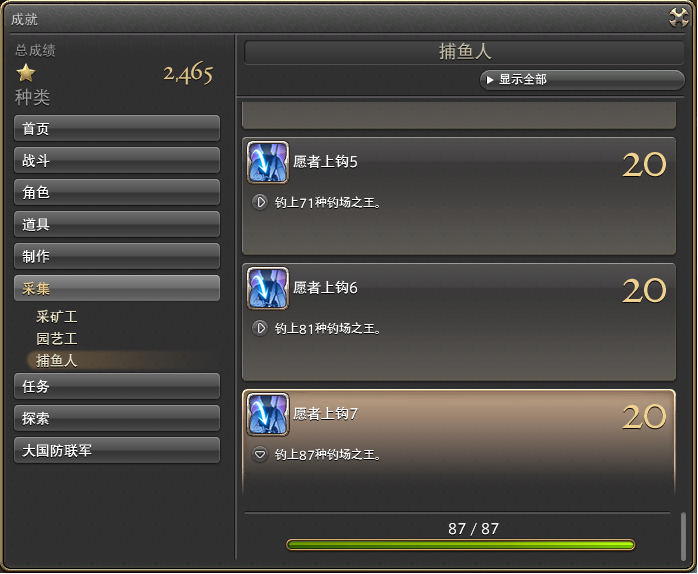Select 采矿工 subcategory

point(57,317)
